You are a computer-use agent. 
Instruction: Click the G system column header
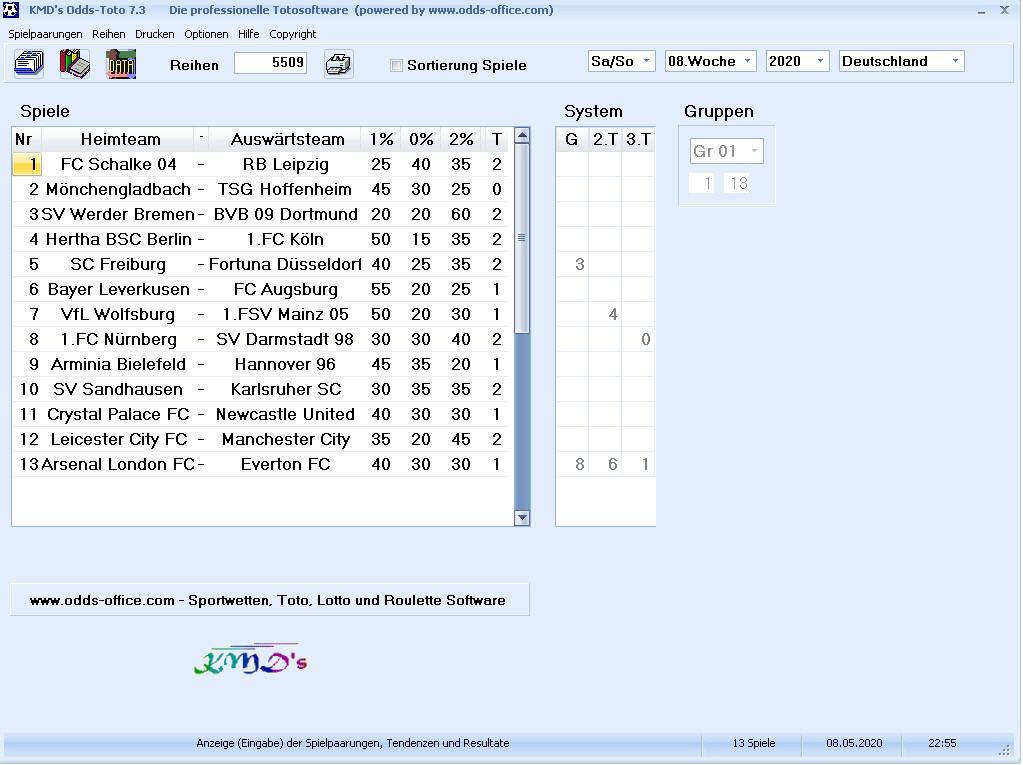572,140
